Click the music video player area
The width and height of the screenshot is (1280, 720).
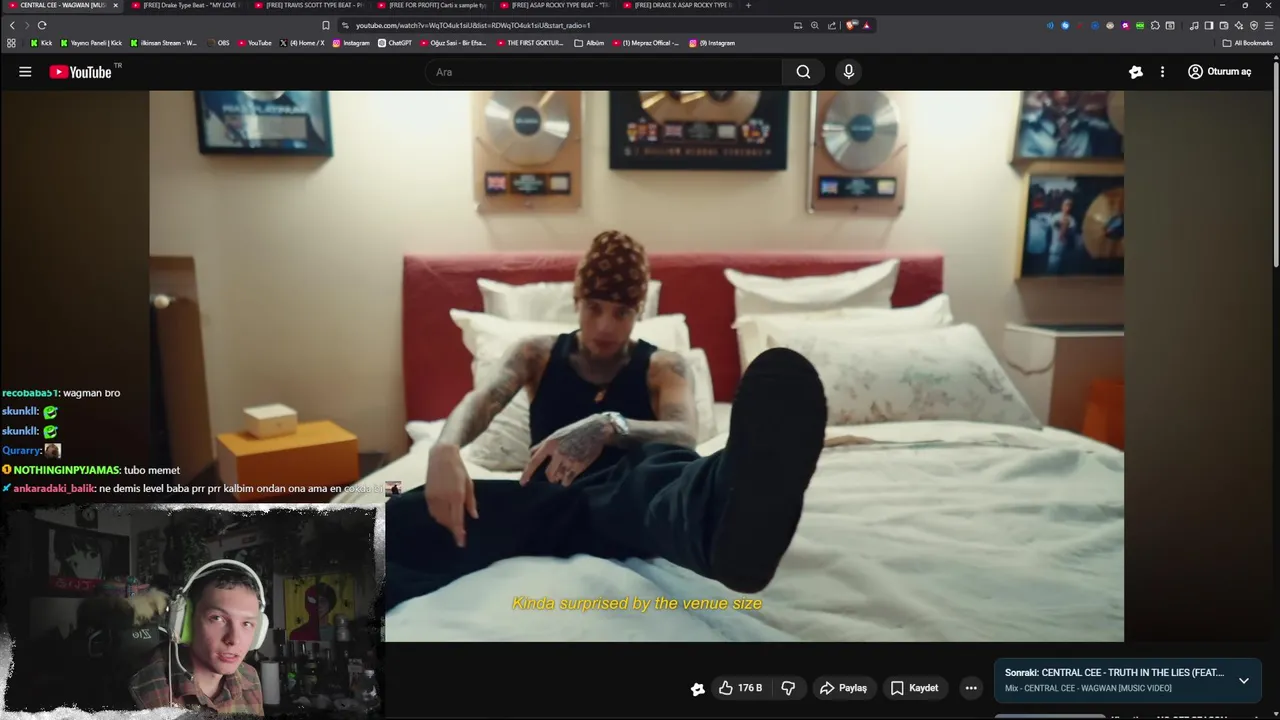[636, 366]
